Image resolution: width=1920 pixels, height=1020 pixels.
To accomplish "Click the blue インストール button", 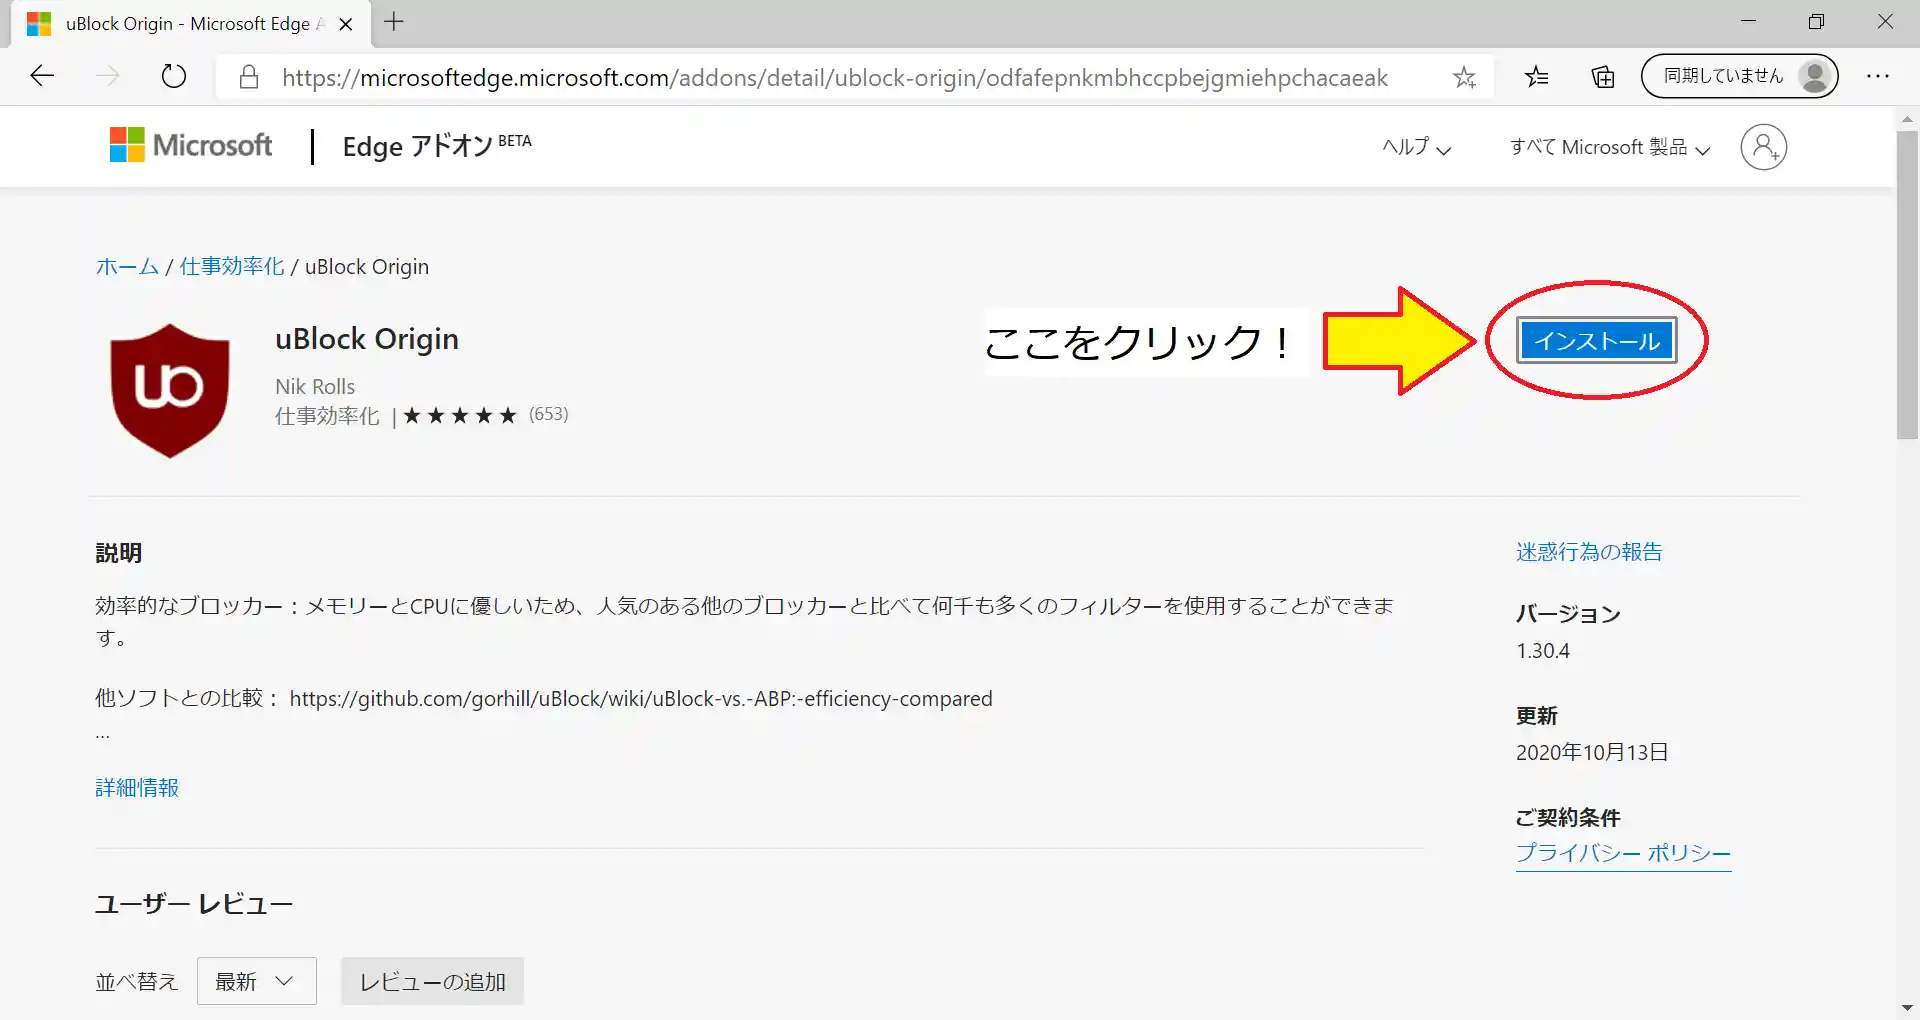I will (1596, 341).
